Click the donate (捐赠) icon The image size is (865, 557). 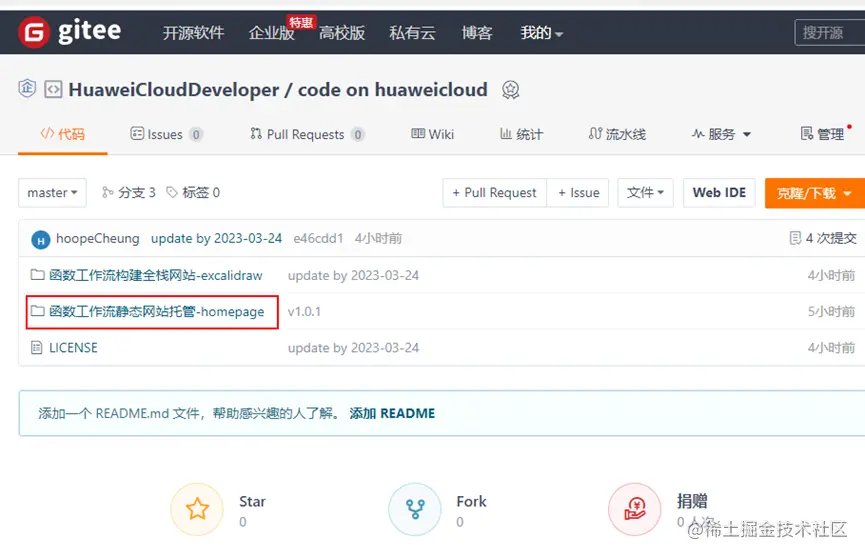click(x=634, y=509)
